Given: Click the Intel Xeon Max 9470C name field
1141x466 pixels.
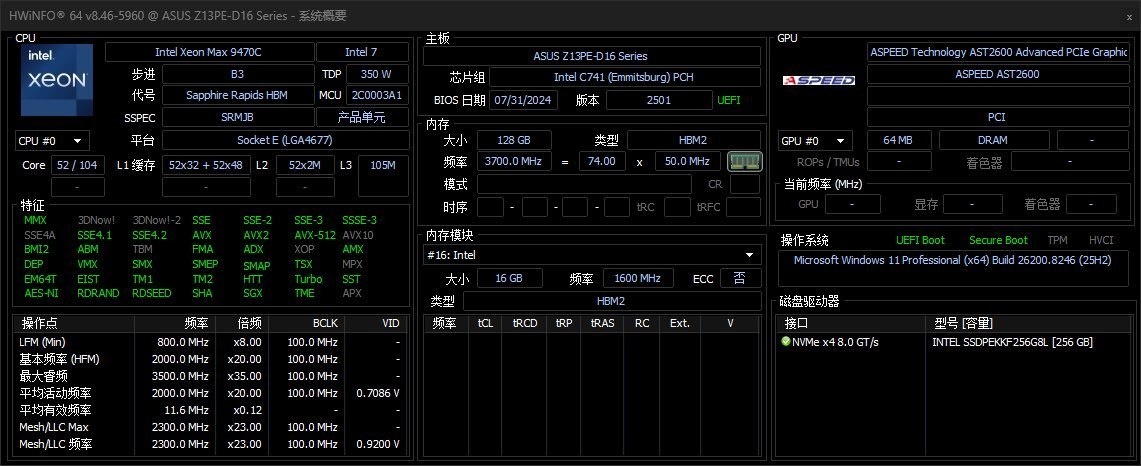Looking at the screenshot, I should coord(210,52).
